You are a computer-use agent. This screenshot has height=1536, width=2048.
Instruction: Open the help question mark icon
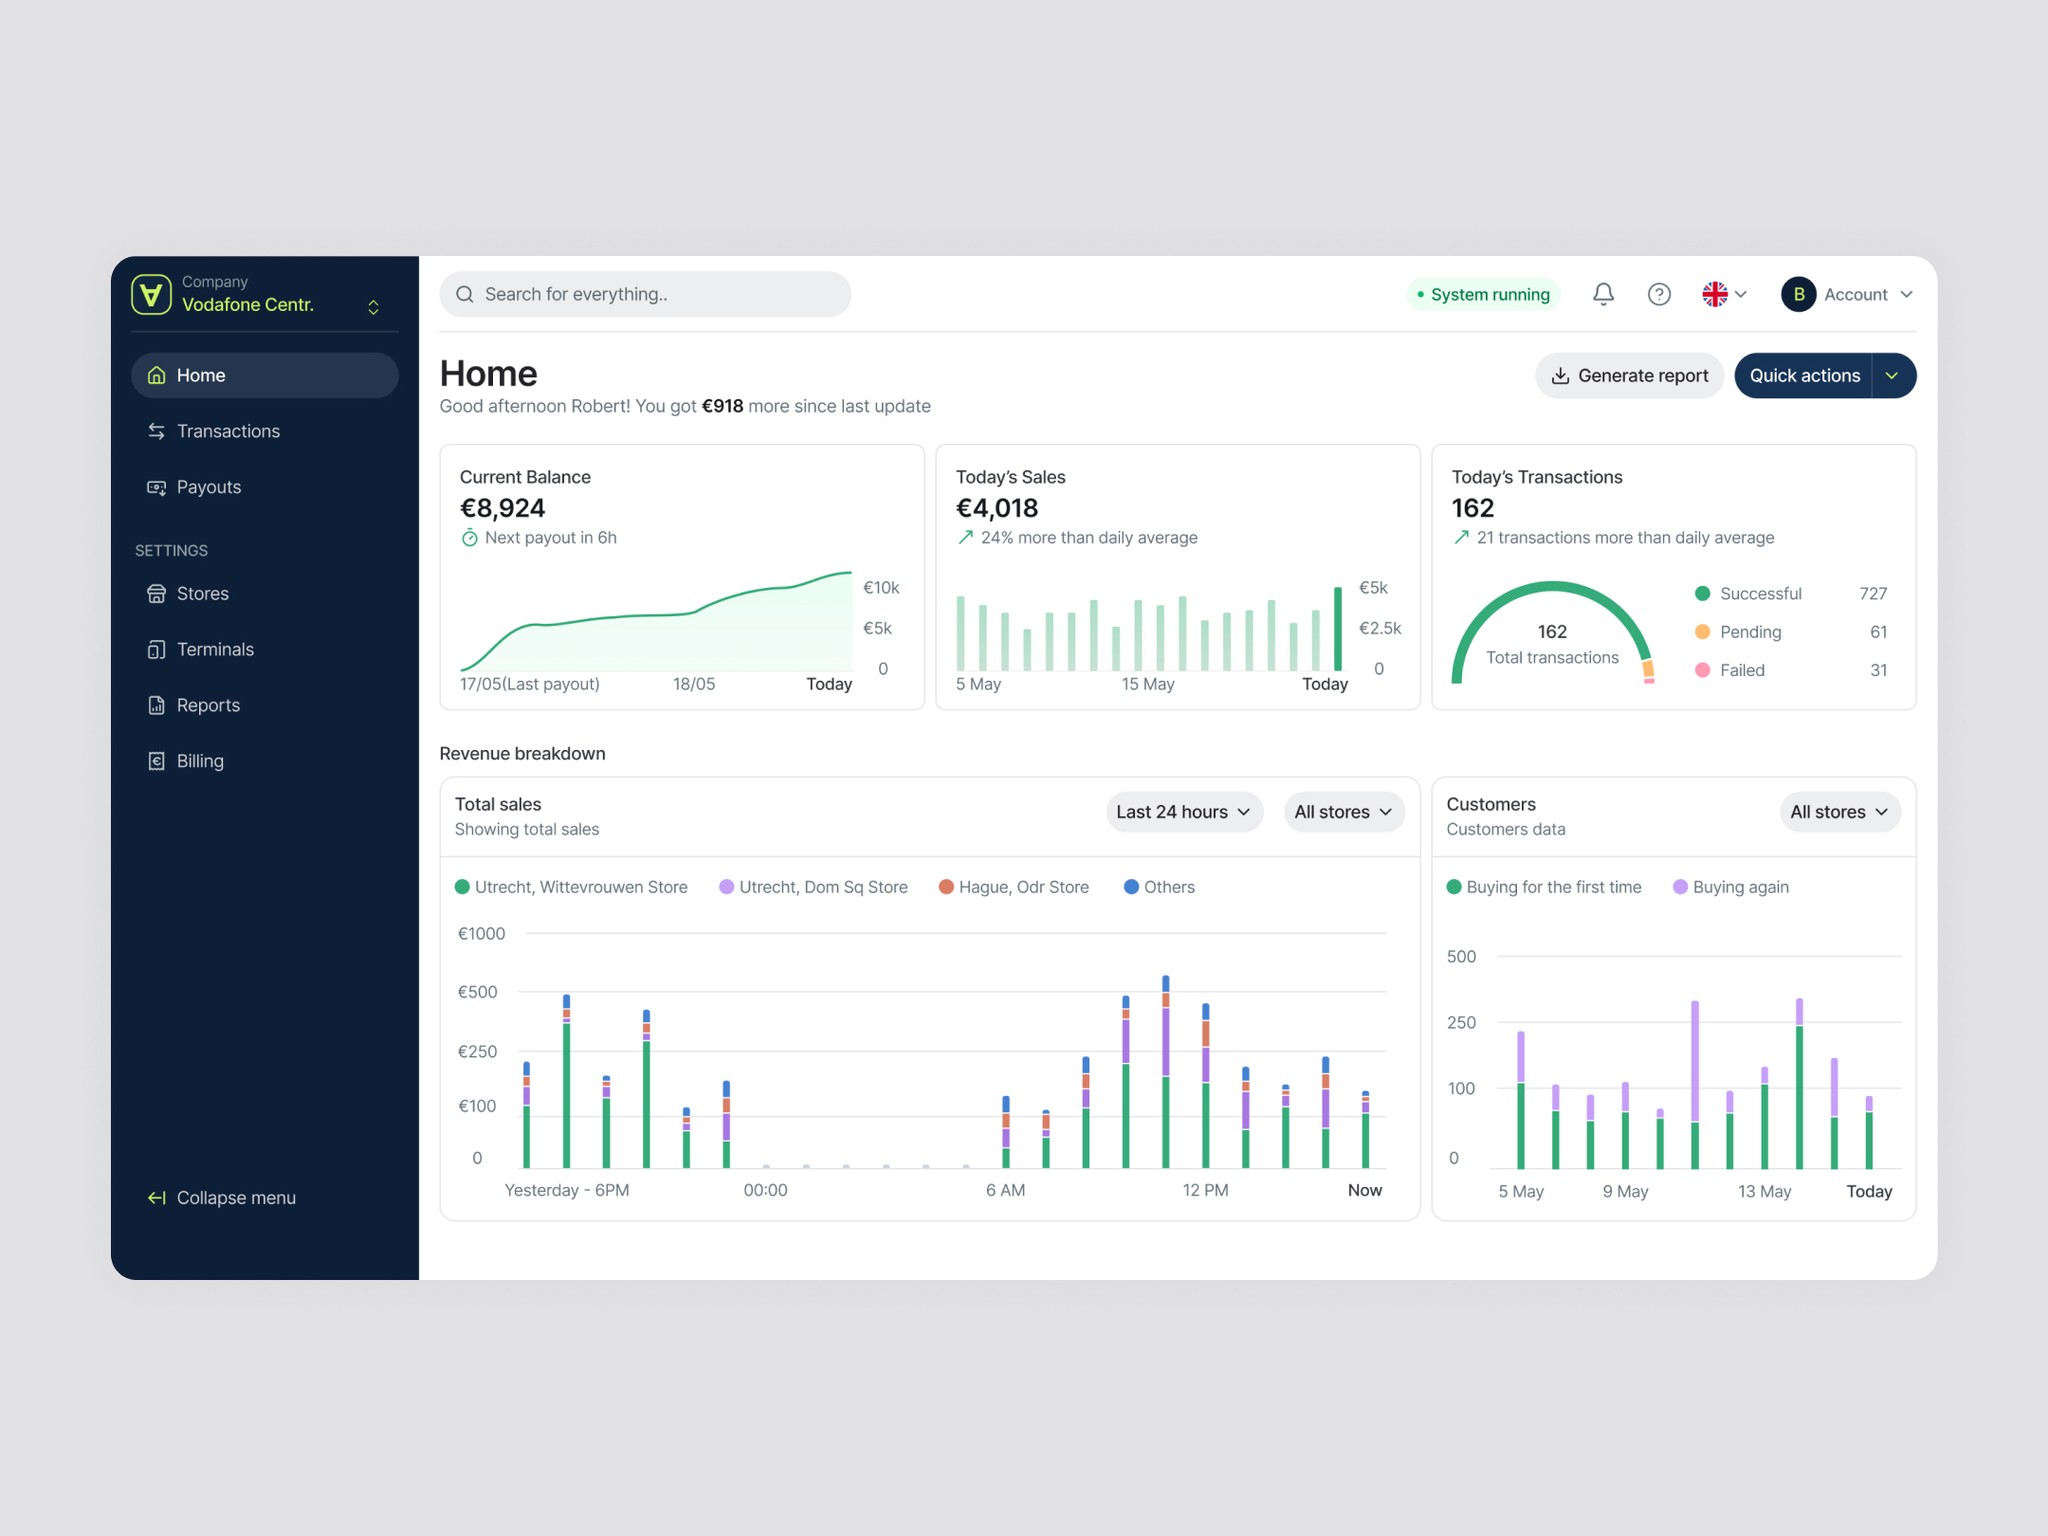coord(1659,294)
